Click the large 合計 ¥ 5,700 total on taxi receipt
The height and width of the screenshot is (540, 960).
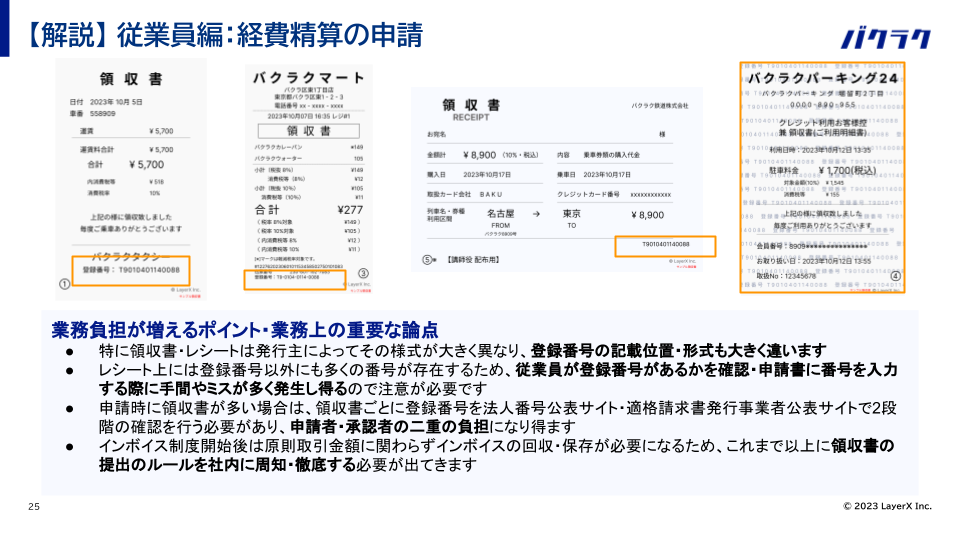(126, 165)
